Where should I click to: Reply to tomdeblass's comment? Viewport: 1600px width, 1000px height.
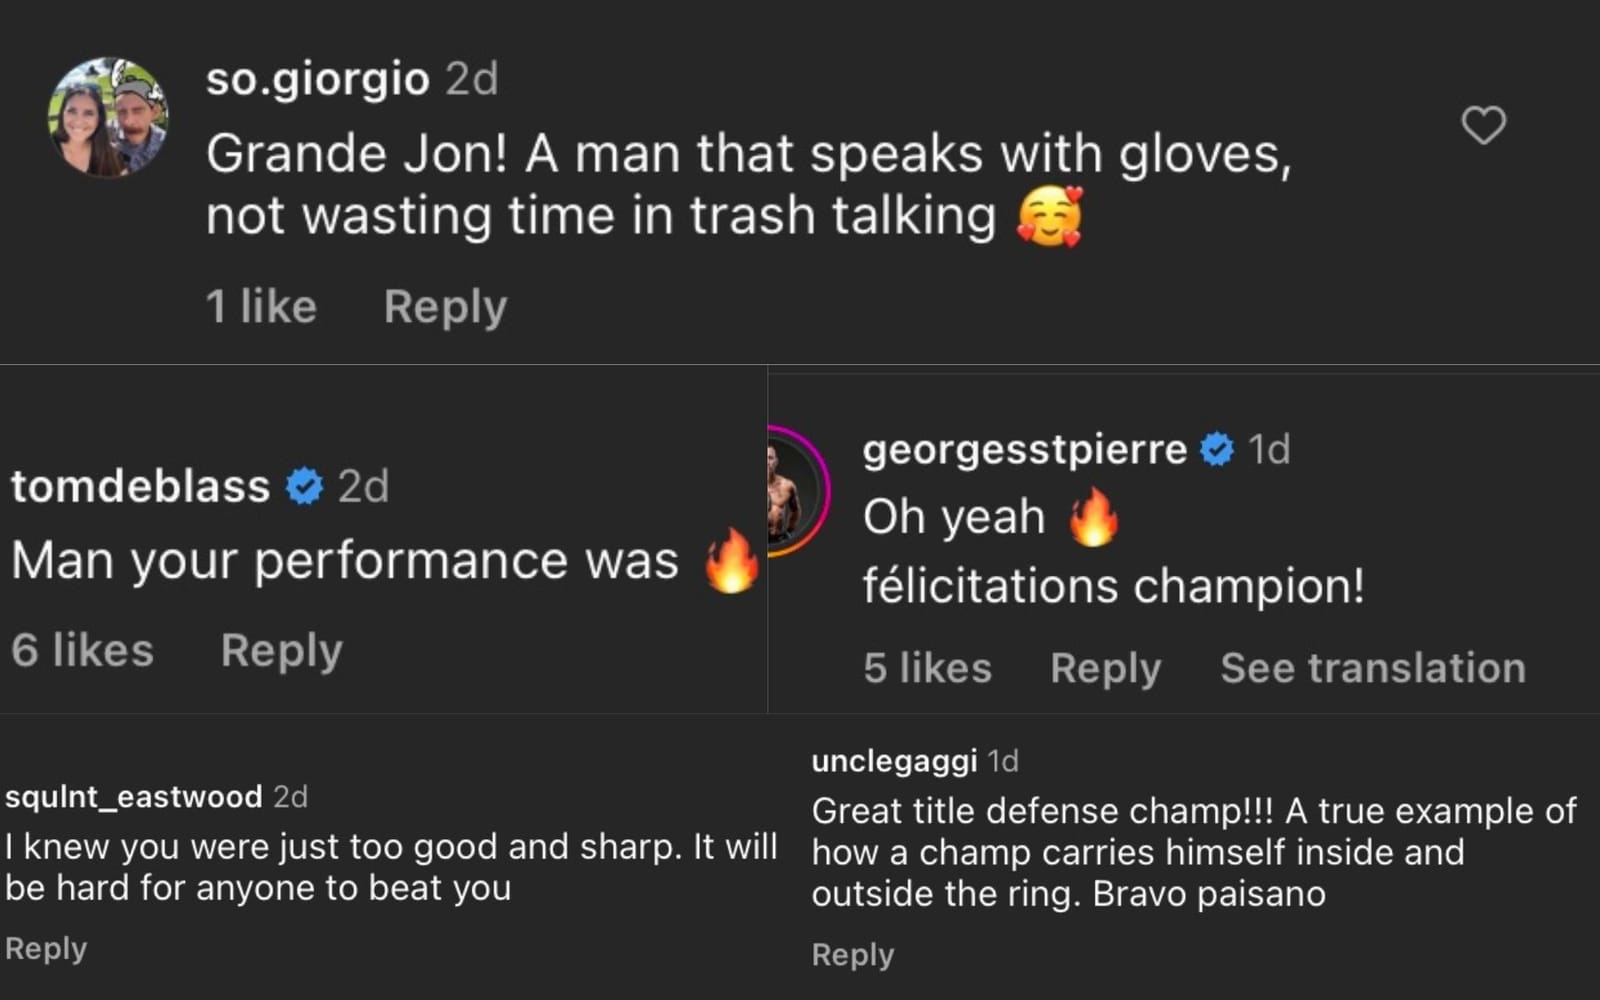coord(280,650)
